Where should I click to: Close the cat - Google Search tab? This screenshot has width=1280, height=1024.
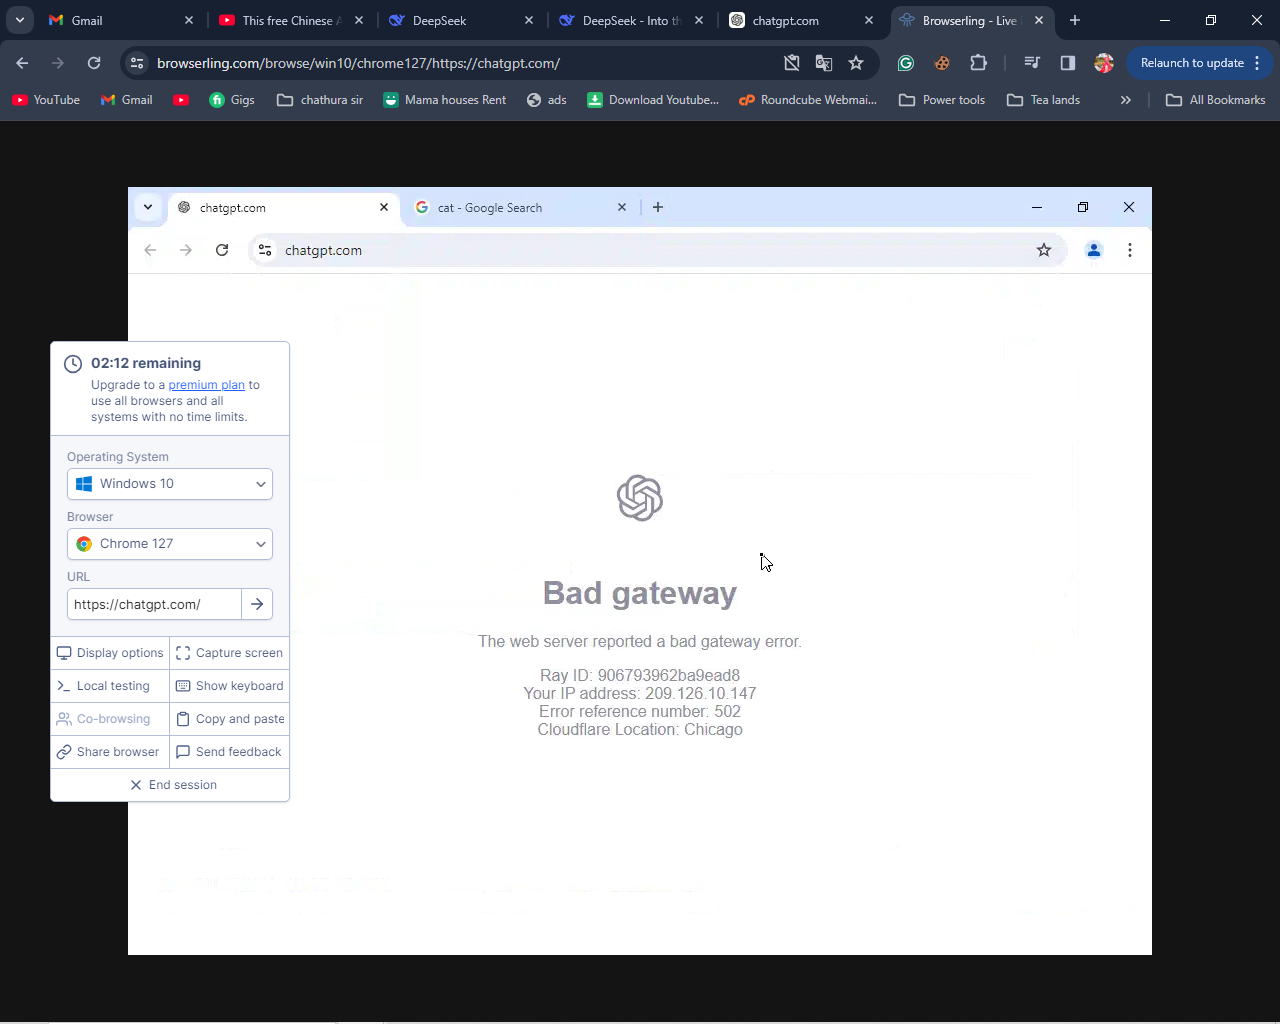pos(622,207)
